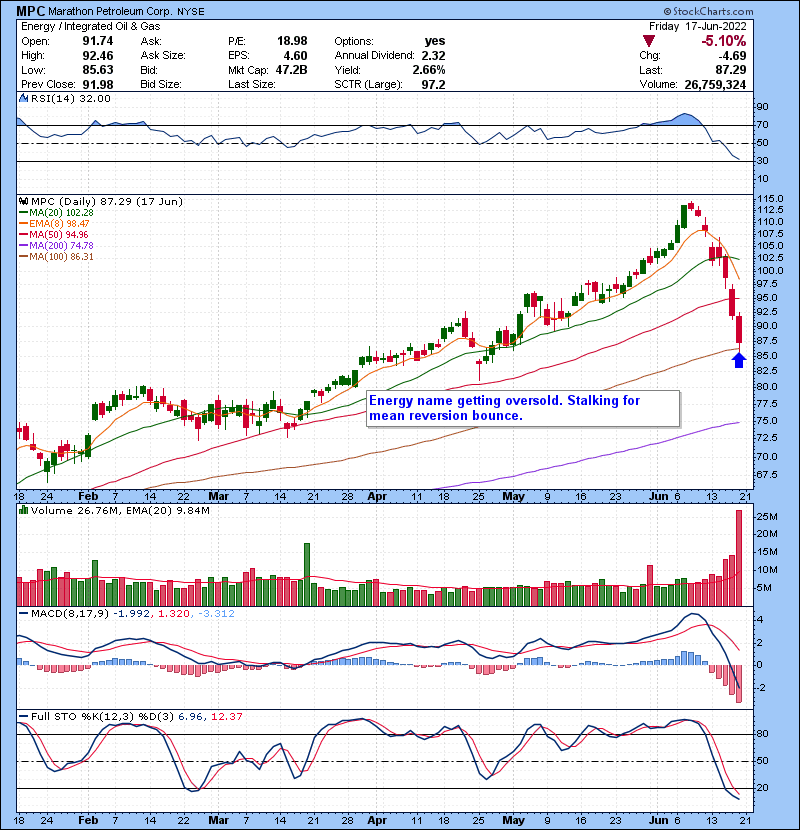This screenshot has width=800, height=830.
Task: Click the MPC (Daily) 87.29 (17 Jun) label
Action: (107, 201)
